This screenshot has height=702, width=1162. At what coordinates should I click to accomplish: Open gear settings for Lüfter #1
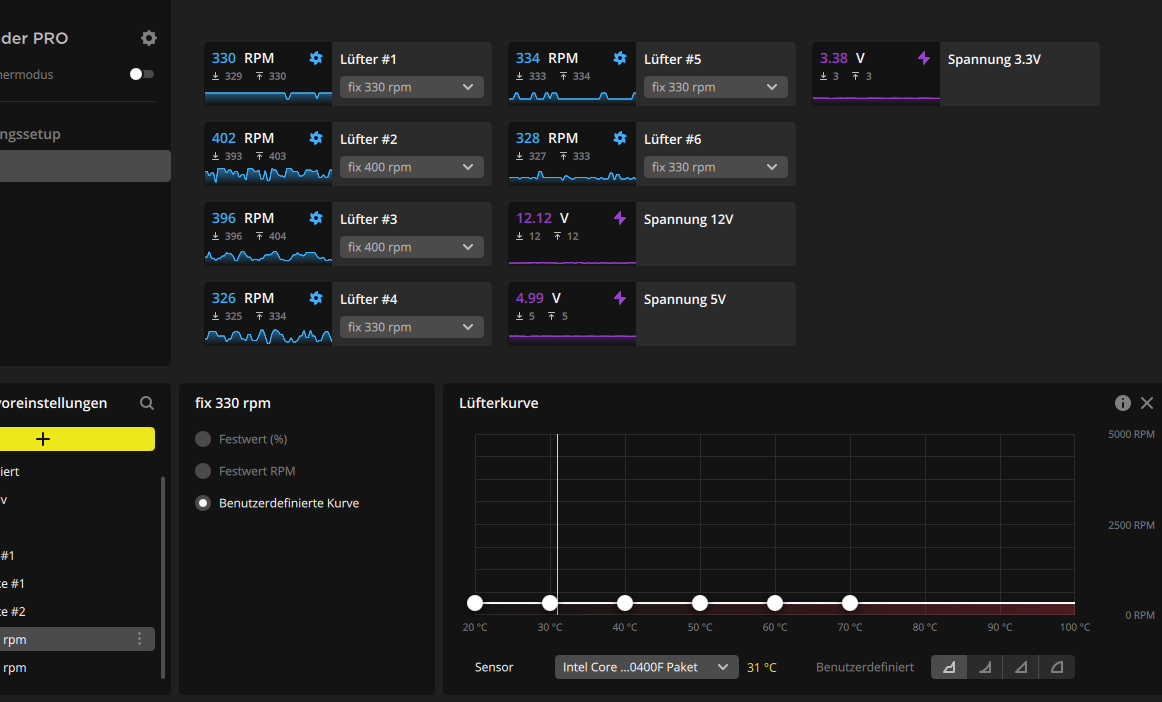pyautogui.click(x=316, y=58)
